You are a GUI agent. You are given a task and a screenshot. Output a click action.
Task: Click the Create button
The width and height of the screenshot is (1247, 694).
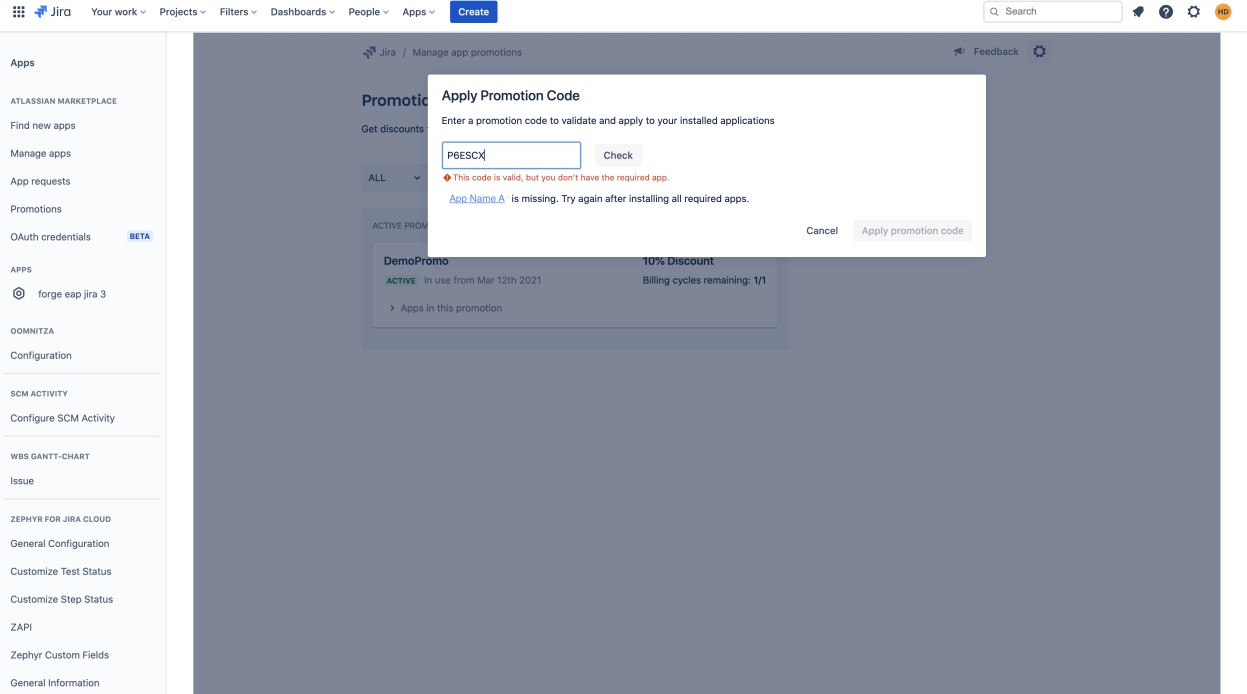(x=473, y=12)
